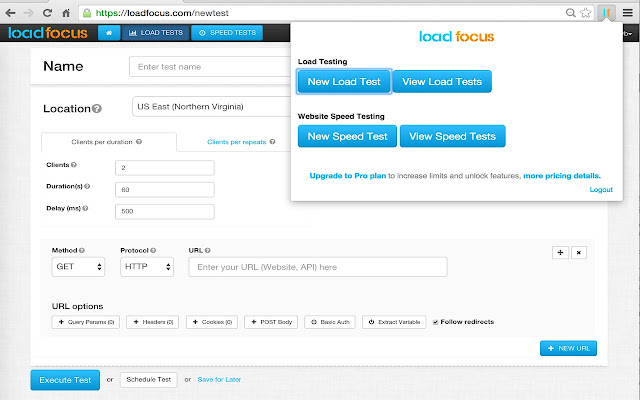
Task: Expand Cookies (0) option
Action: point(212,322)
